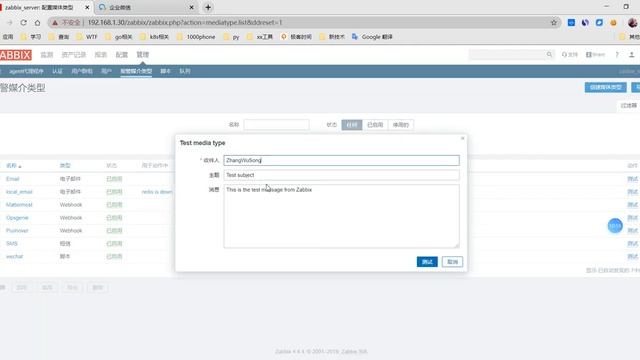
Task: Open the wechat media type link
Action: tap(15, 256)
